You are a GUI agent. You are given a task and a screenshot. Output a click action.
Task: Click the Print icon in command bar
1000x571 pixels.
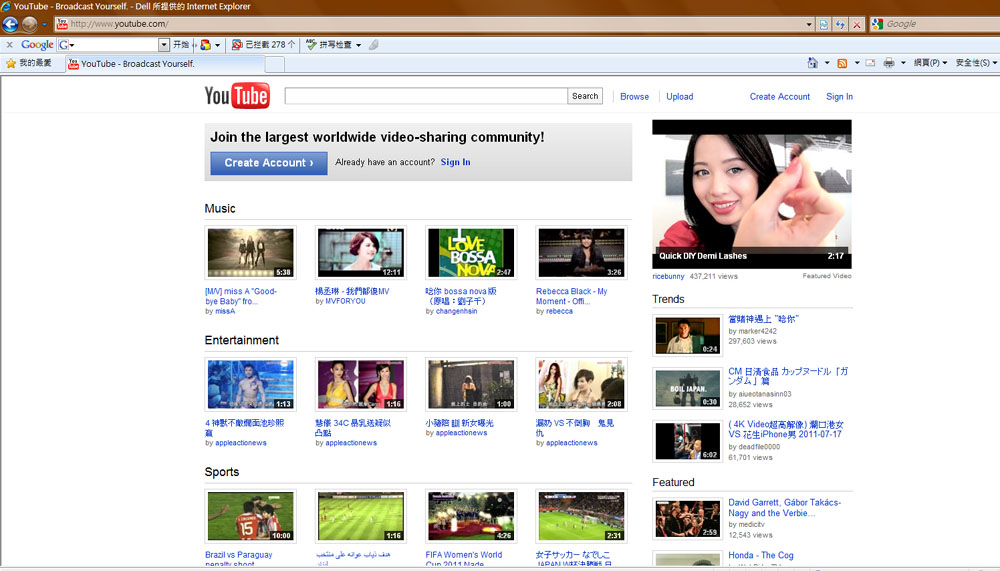coord(888,63)
